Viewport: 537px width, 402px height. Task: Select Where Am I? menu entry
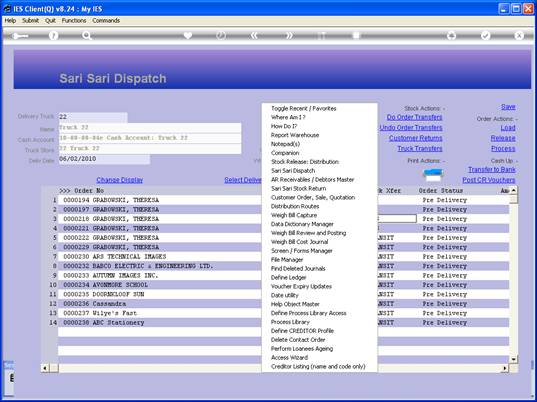point(288,117)
